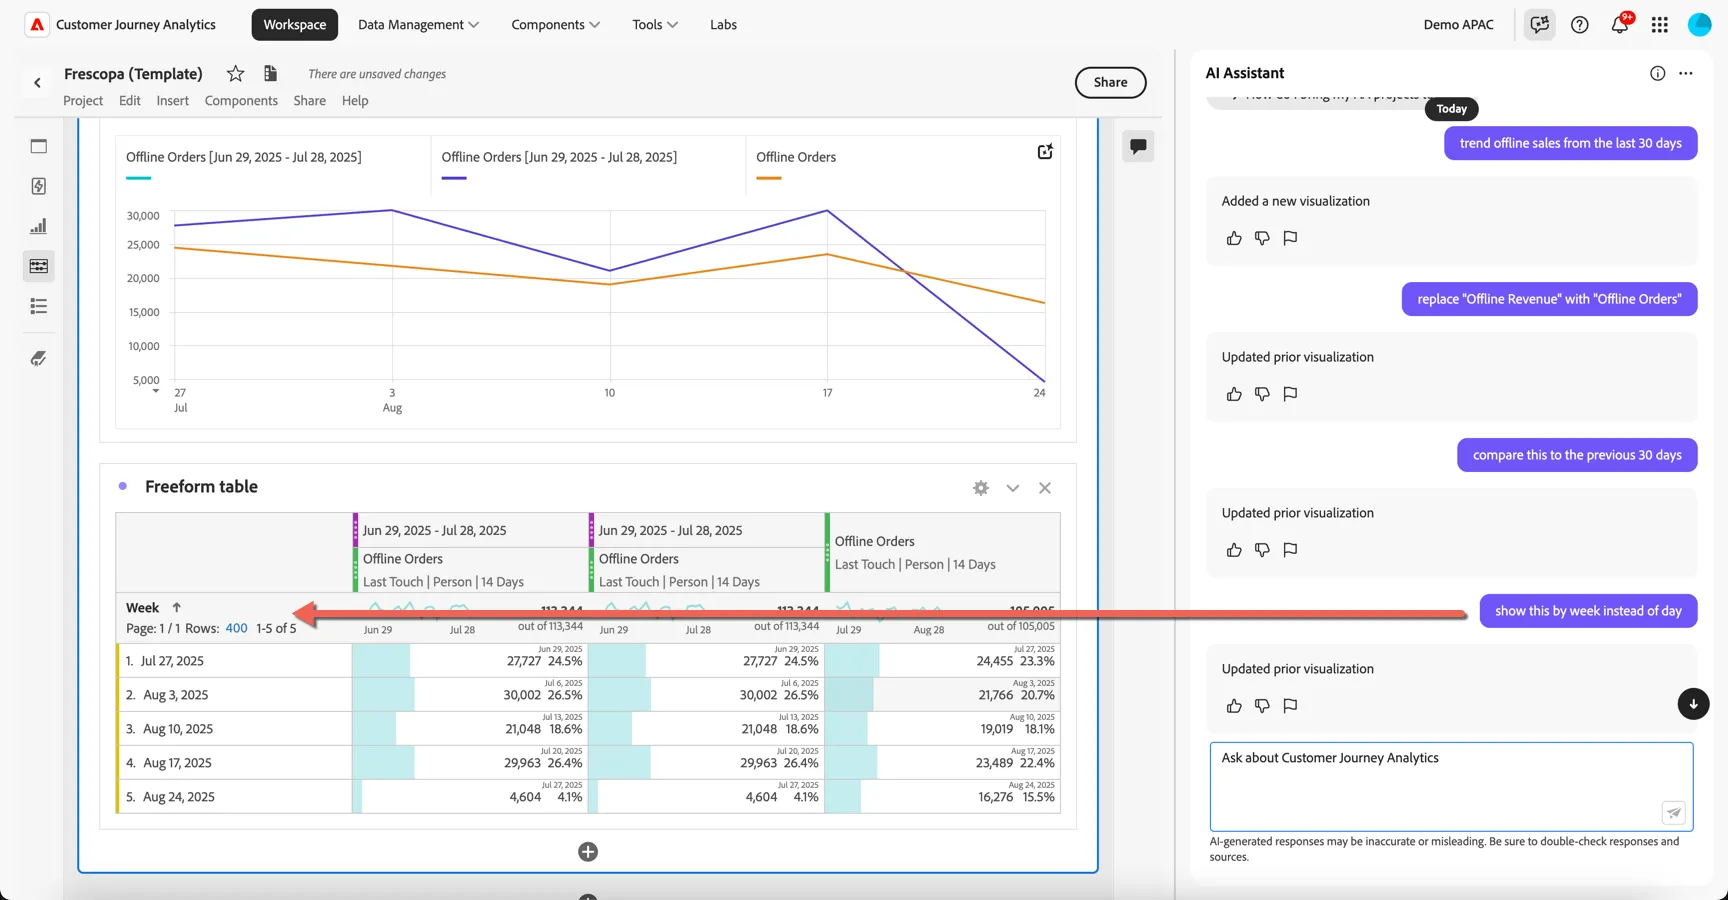Open Freeform table settings gear
This screenshot has height=900, width=1728.
pyautogui.click(x=981, y=488)
